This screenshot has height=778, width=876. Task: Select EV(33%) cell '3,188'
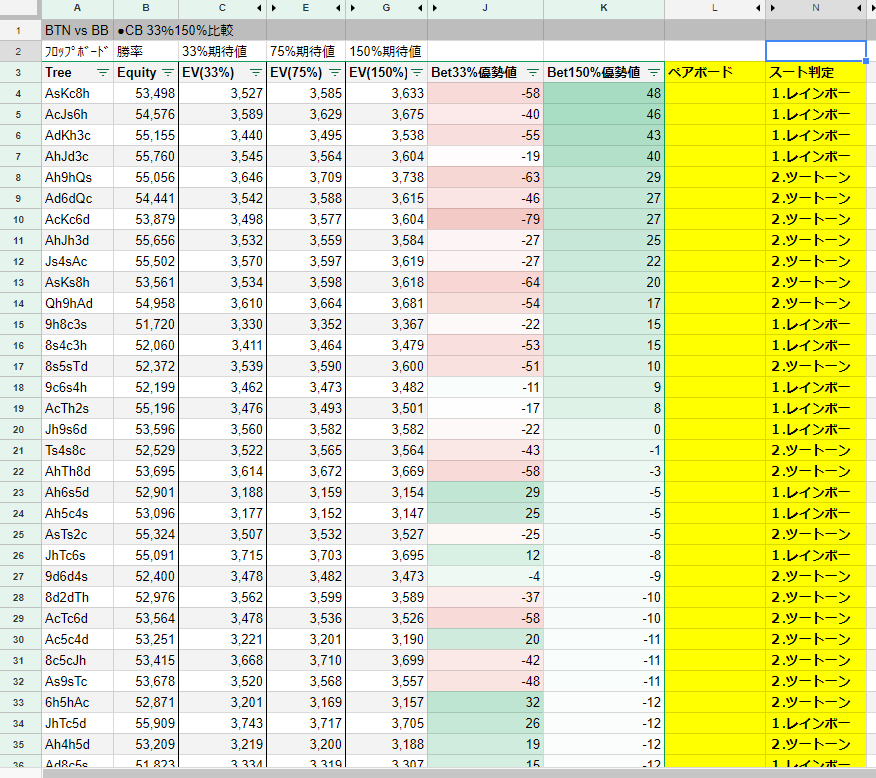point(222,493)
